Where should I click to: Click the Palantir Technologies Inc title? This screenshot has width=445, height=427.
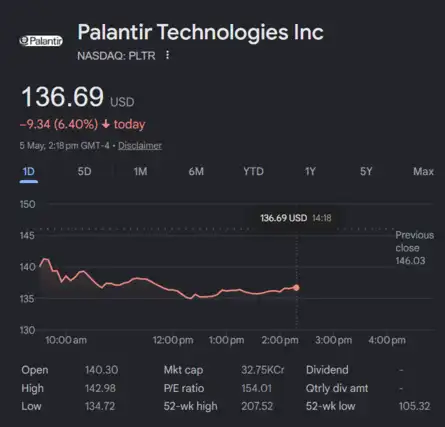[x=200, y=32]
